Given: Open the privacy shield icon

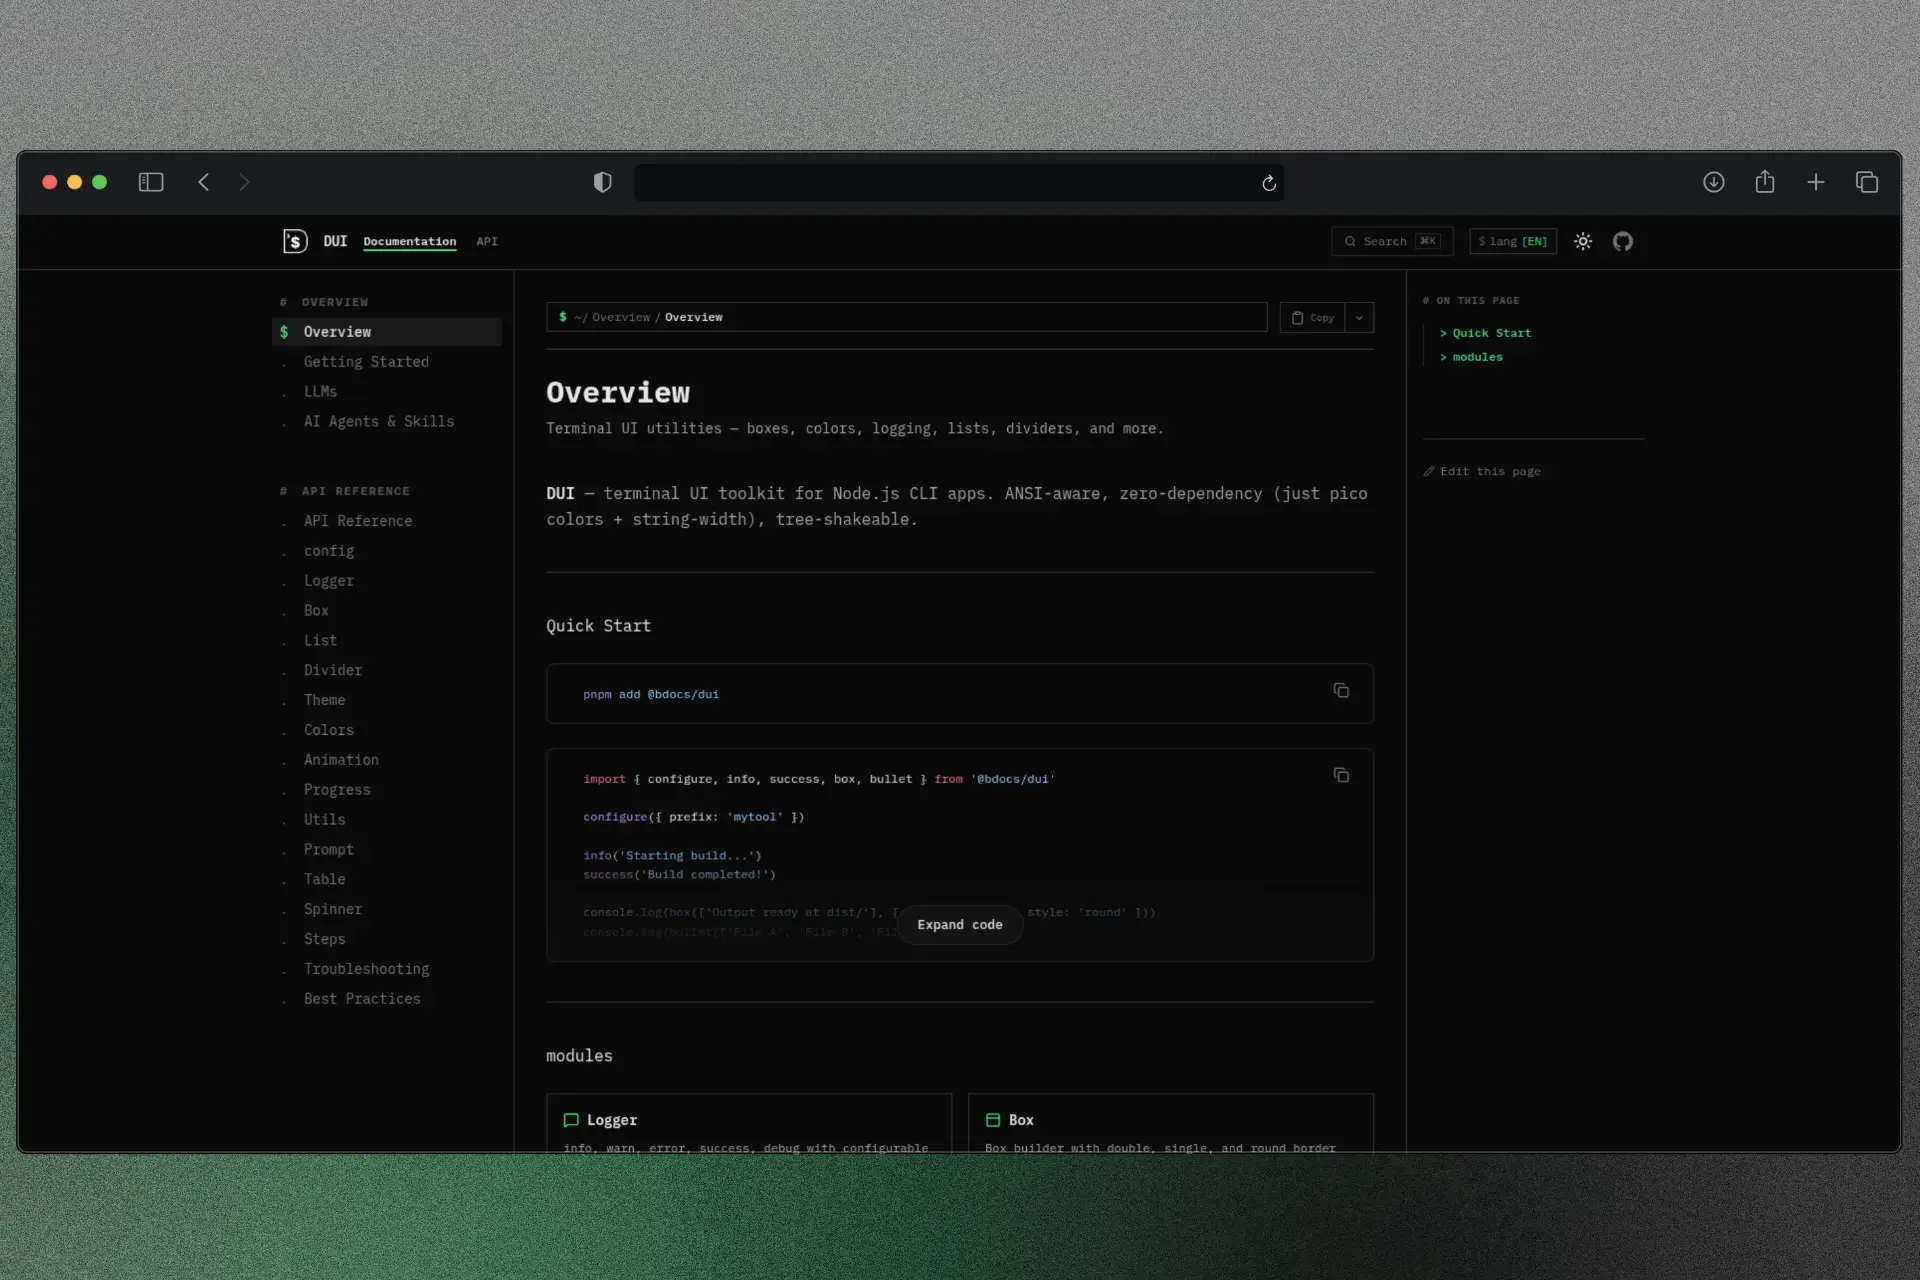Looking at the screenshot, I should (x=602, y=182).
